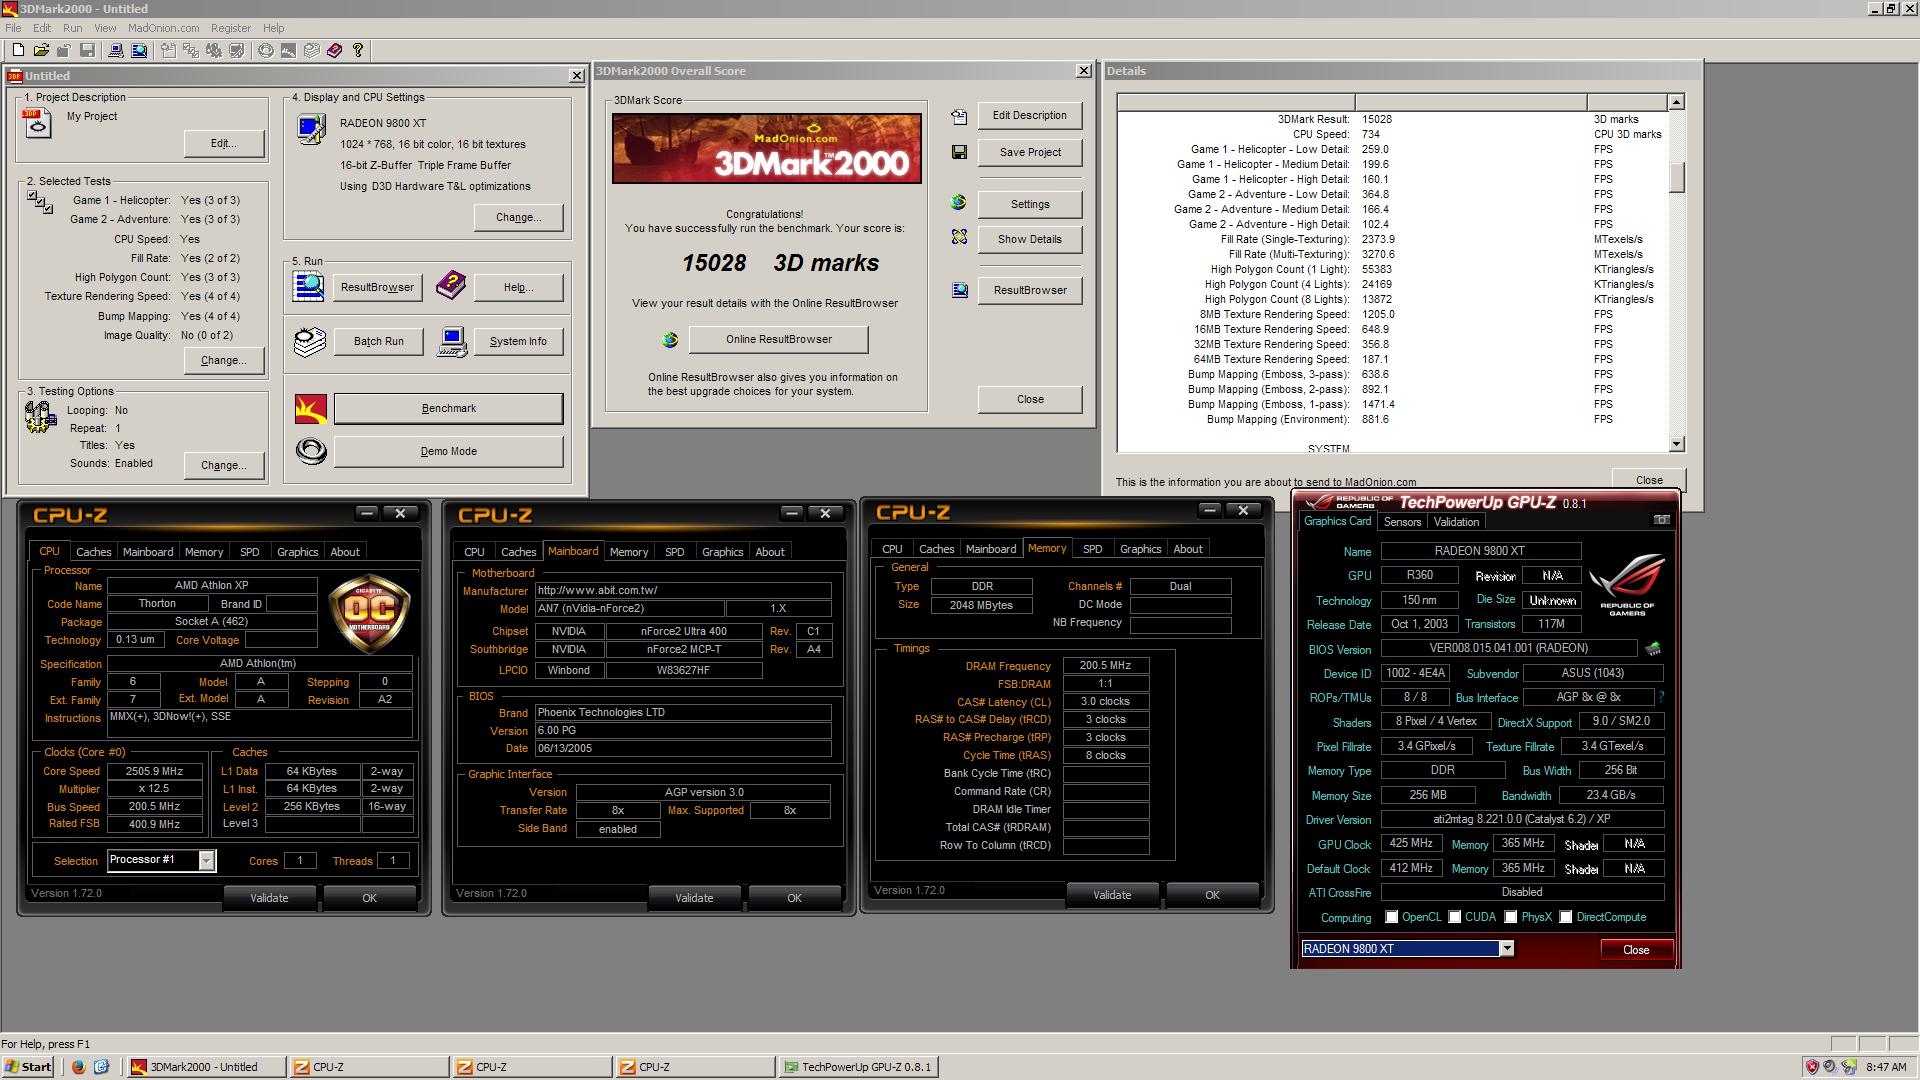
Task: Click the New project toolbar icon
Action: click(18, 50)
